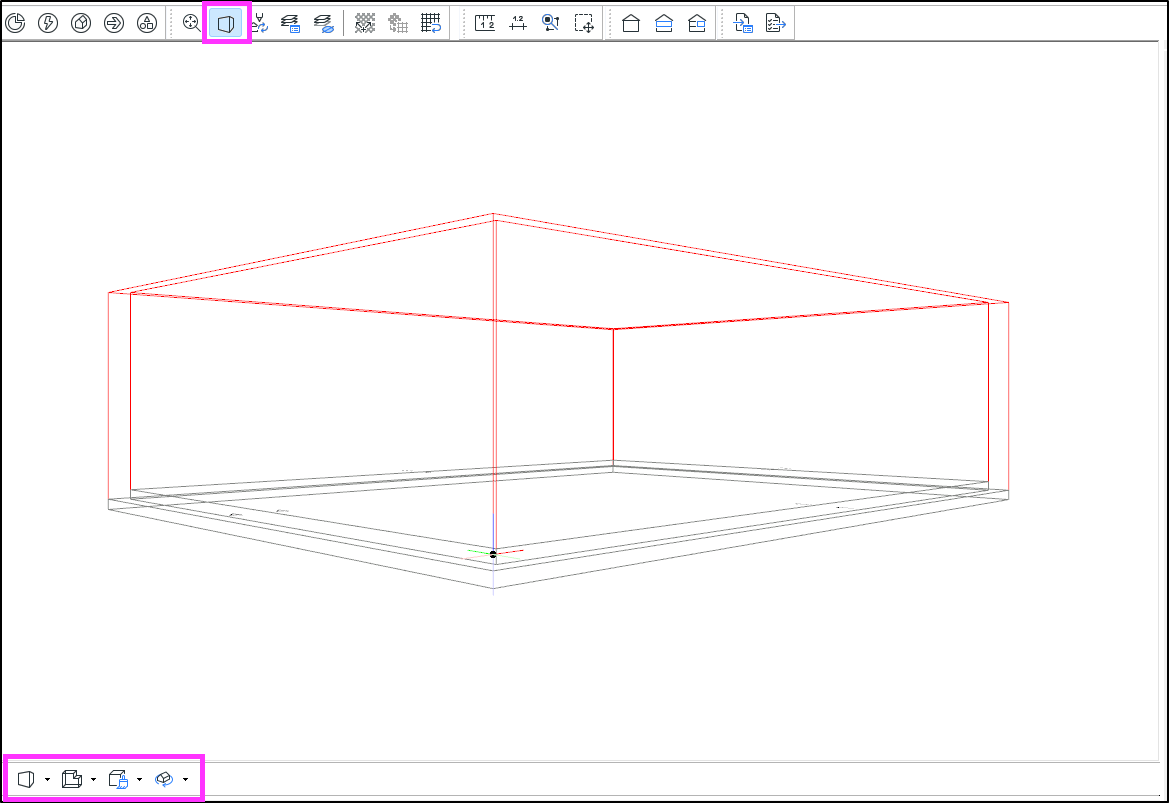The image size is (1169, 803).
Task: Select the dashed marquee with move arrows icon
Action: 584,23
